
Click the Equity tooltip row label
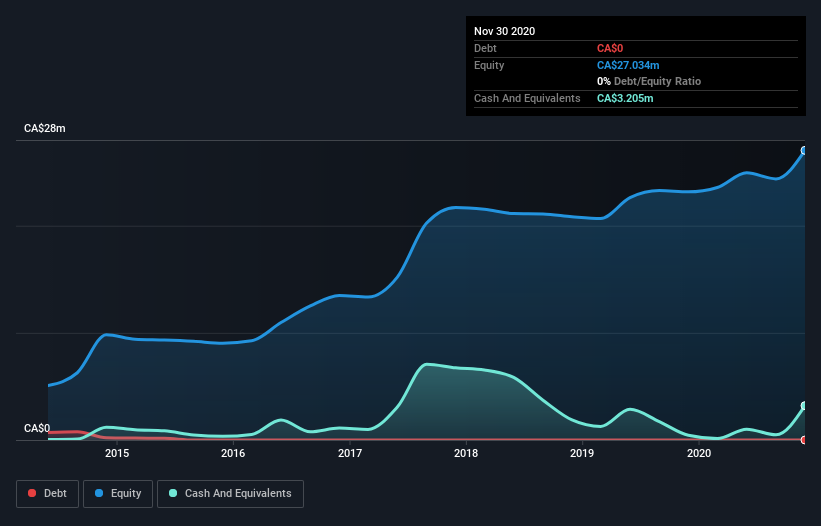[489, 65]
